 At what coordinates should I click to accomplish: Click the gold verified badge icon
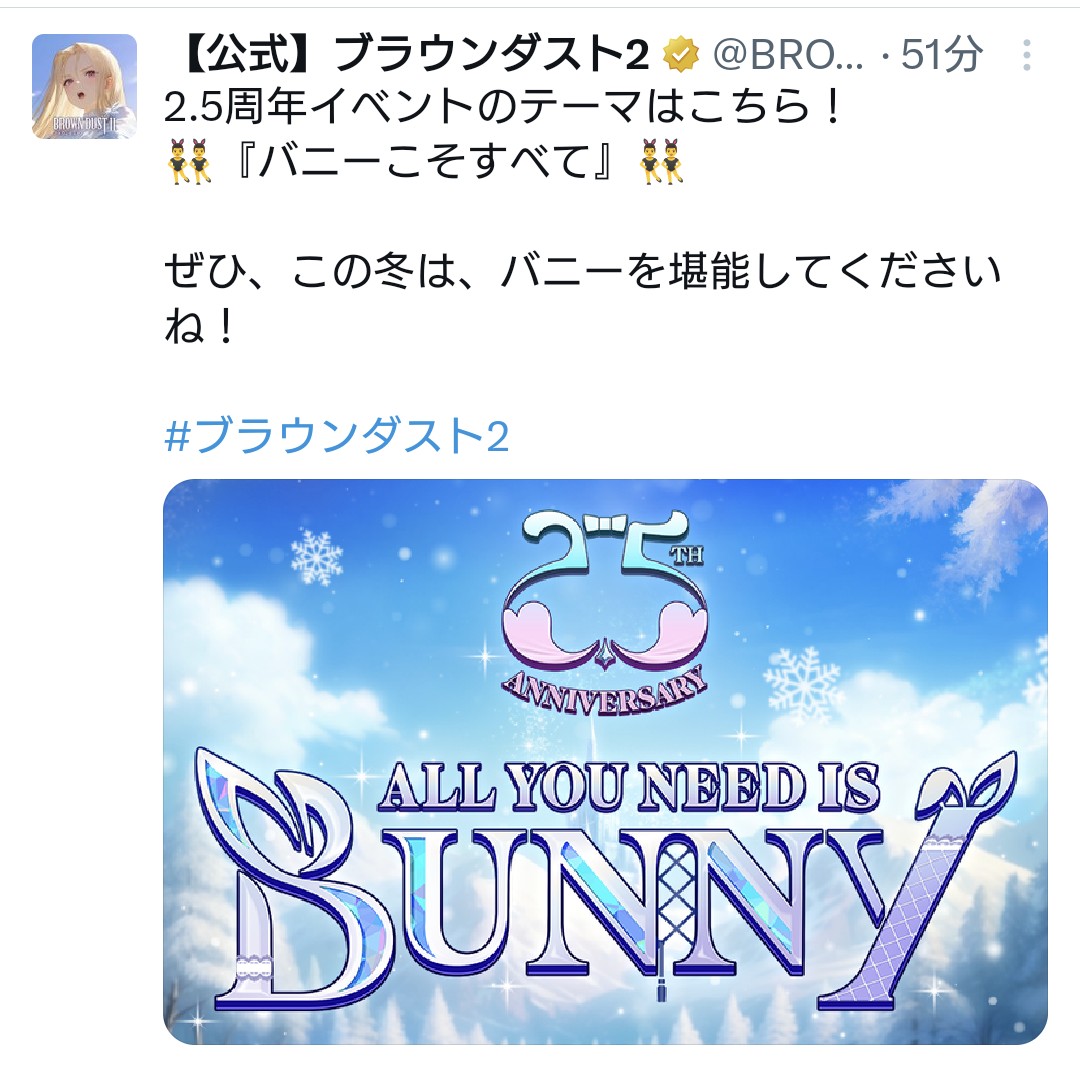[x=681, y=55]
